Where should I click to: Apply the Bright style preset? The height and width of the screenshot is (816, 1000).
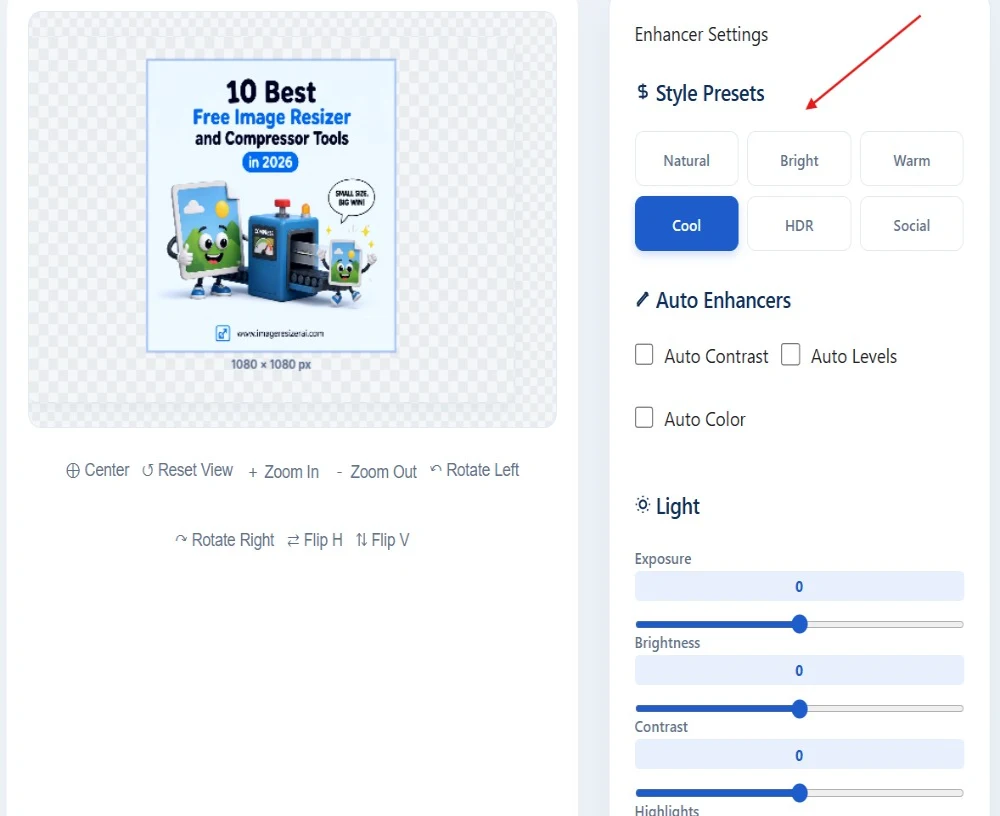tap(798, 159)
